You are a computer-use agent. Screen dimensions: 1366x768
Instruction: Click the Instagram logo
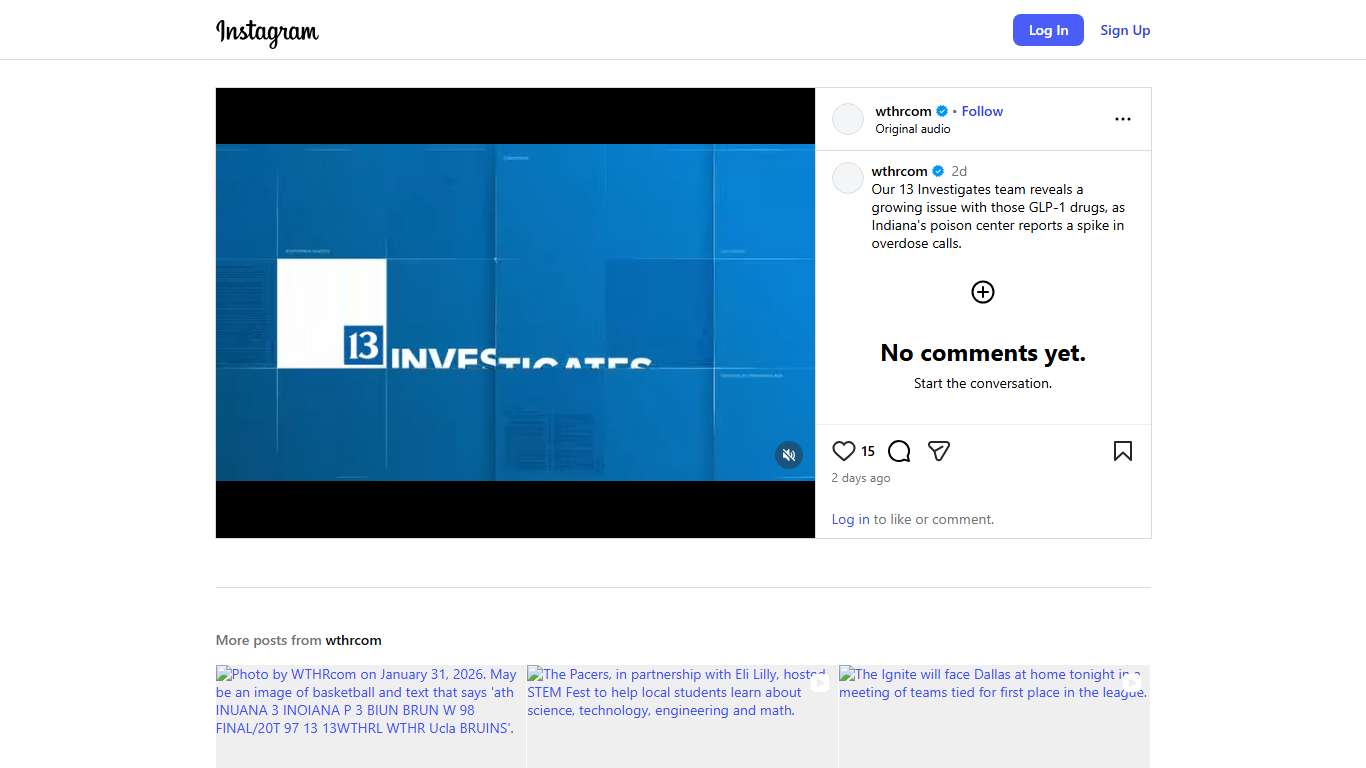coord(267,32)
